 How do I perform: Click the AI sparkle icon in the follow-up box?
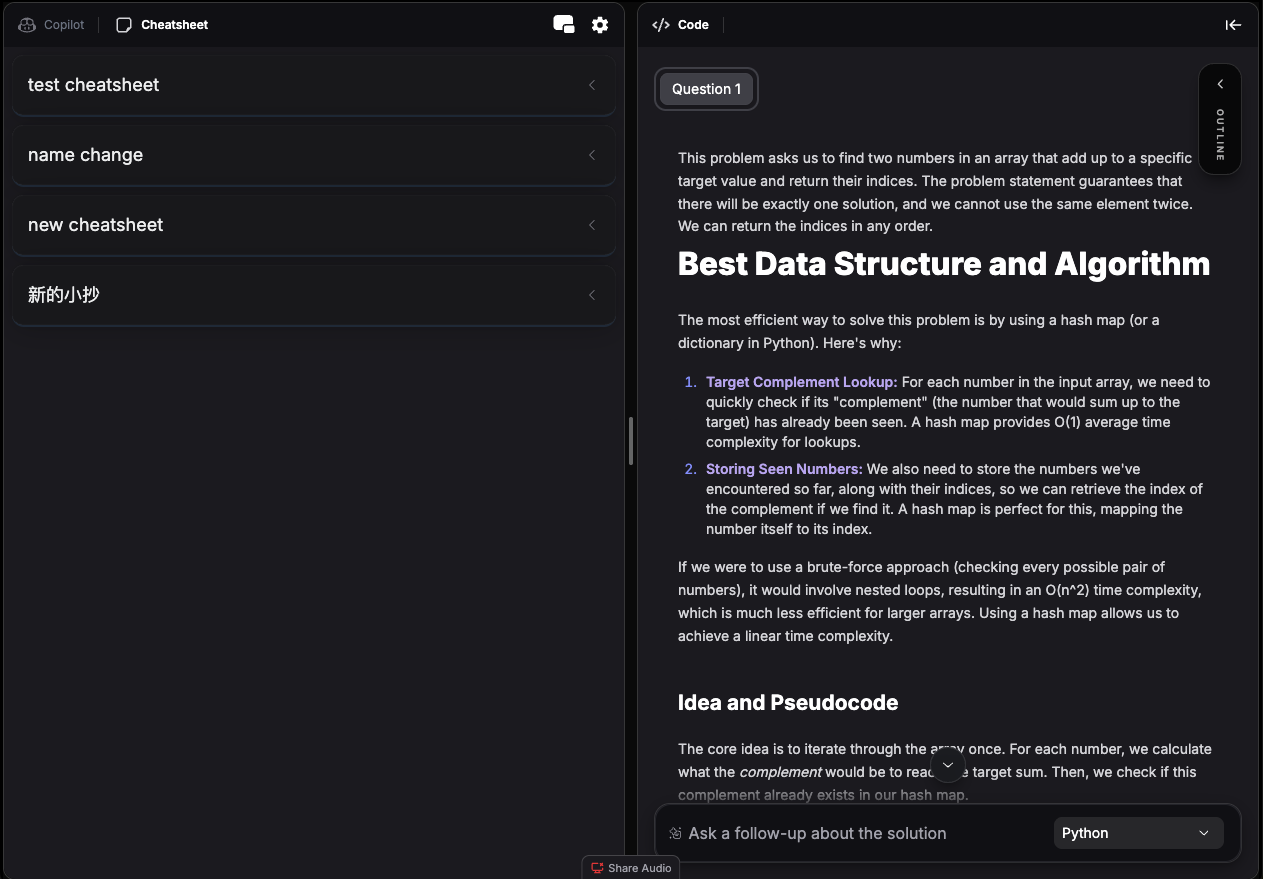(674, 833)
